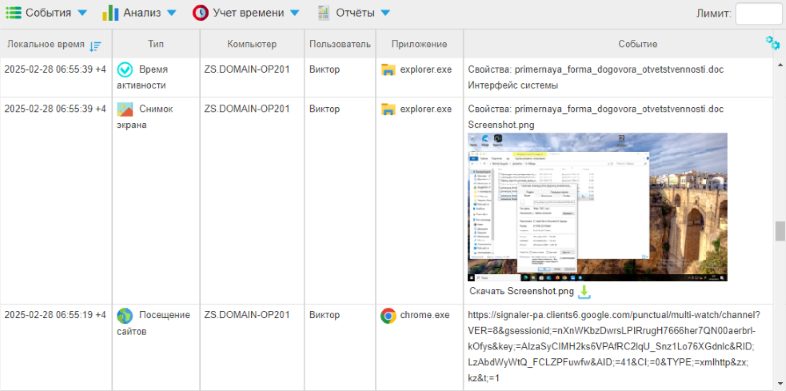
Task: Click the bar chart icon beside Анализ
Action: [x=110, y=13]
